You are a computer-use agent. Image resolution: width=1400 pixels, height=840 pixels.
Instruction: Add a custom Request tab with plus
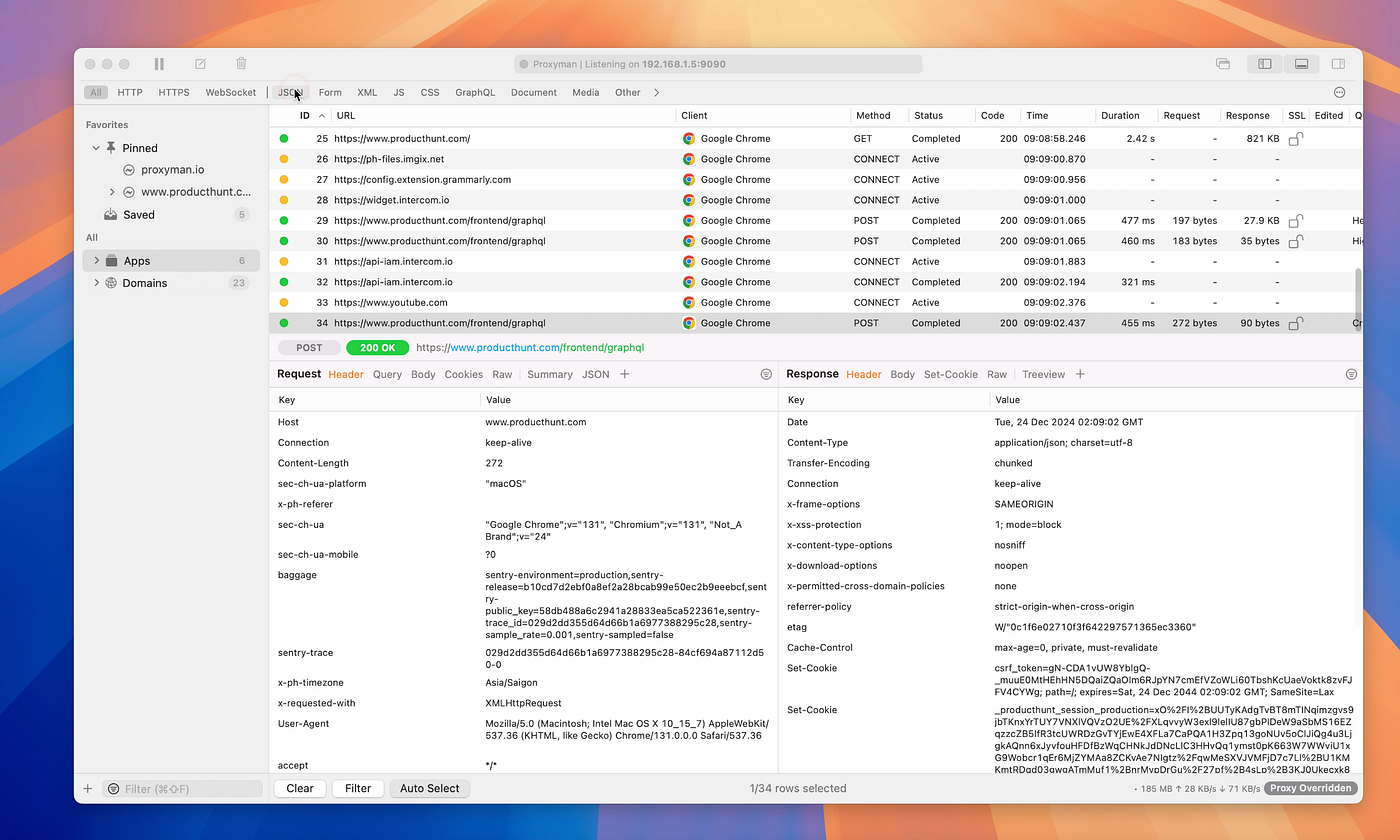coord(625,374)
